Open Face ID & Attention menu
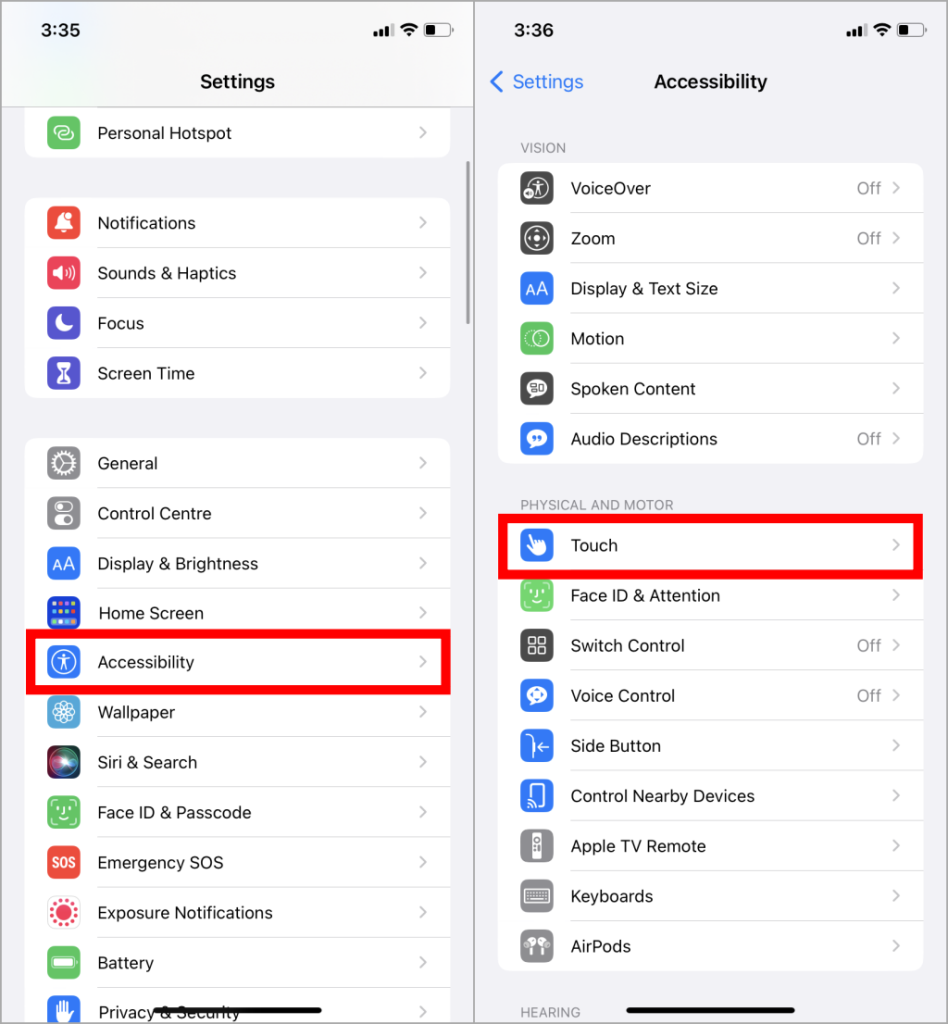Viewport: 948px width, 1024px height. (x=710, y=595)
